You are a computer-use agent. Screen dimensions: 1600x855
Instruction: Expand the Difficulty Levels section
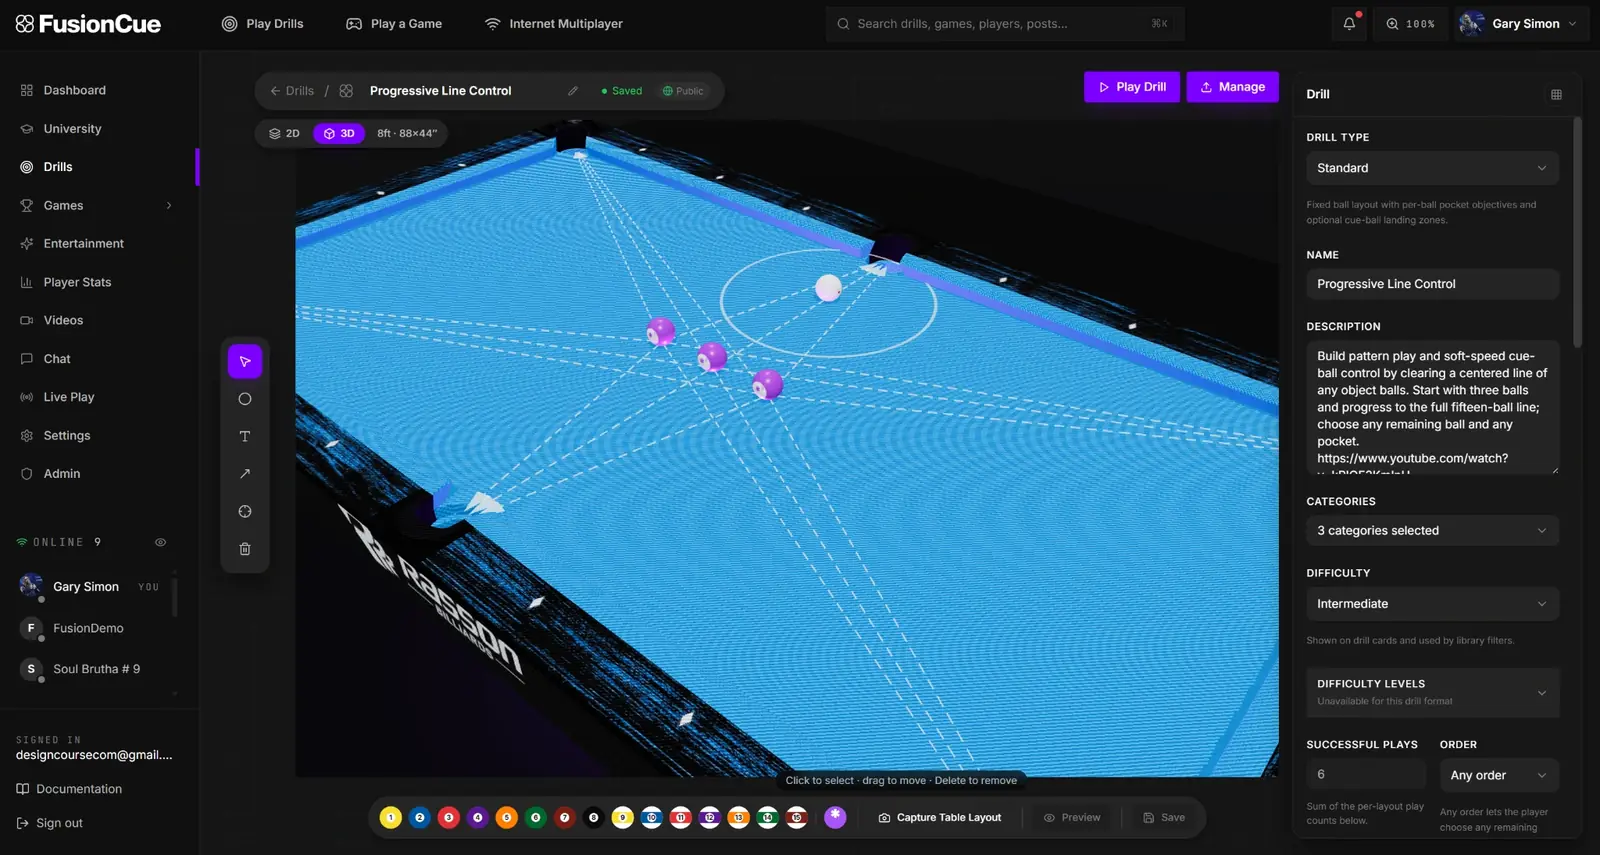(x=1432, y=692)
